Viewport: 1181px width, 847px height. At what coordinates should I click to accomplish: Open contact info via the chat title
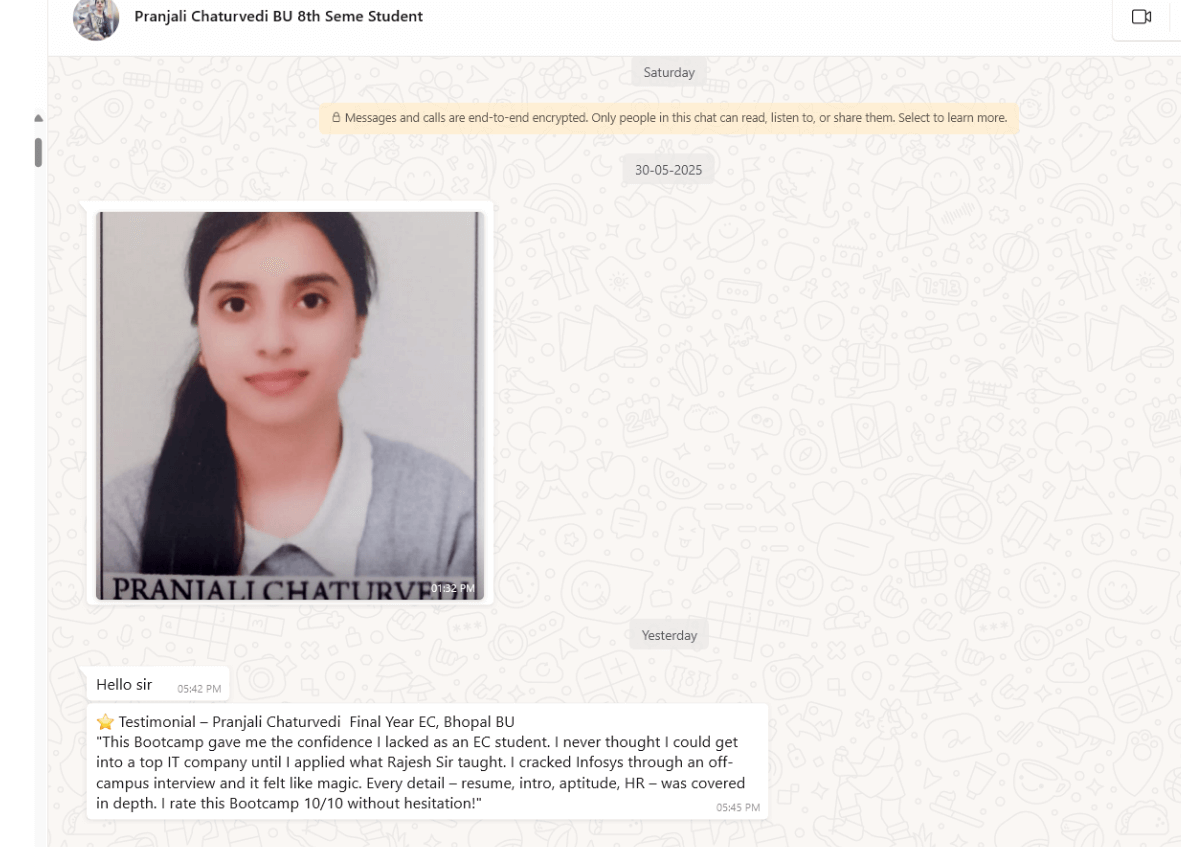tap(278, 17)
